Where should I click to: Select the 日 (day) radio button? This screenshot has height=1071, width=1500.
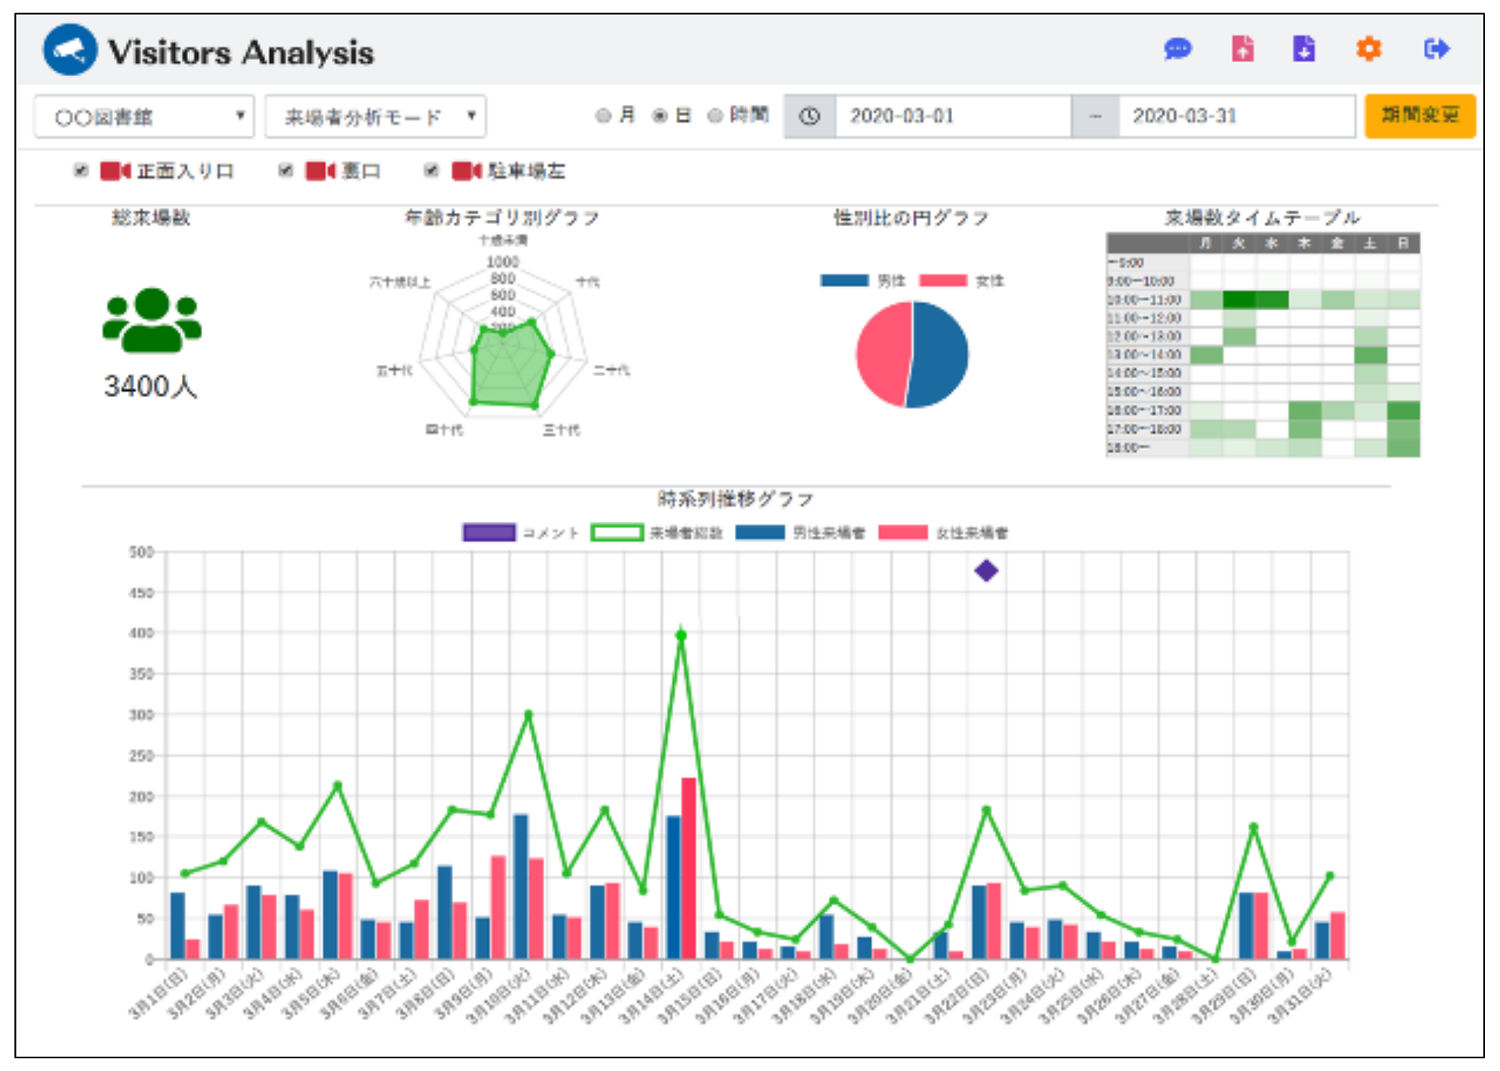point(660,116)
